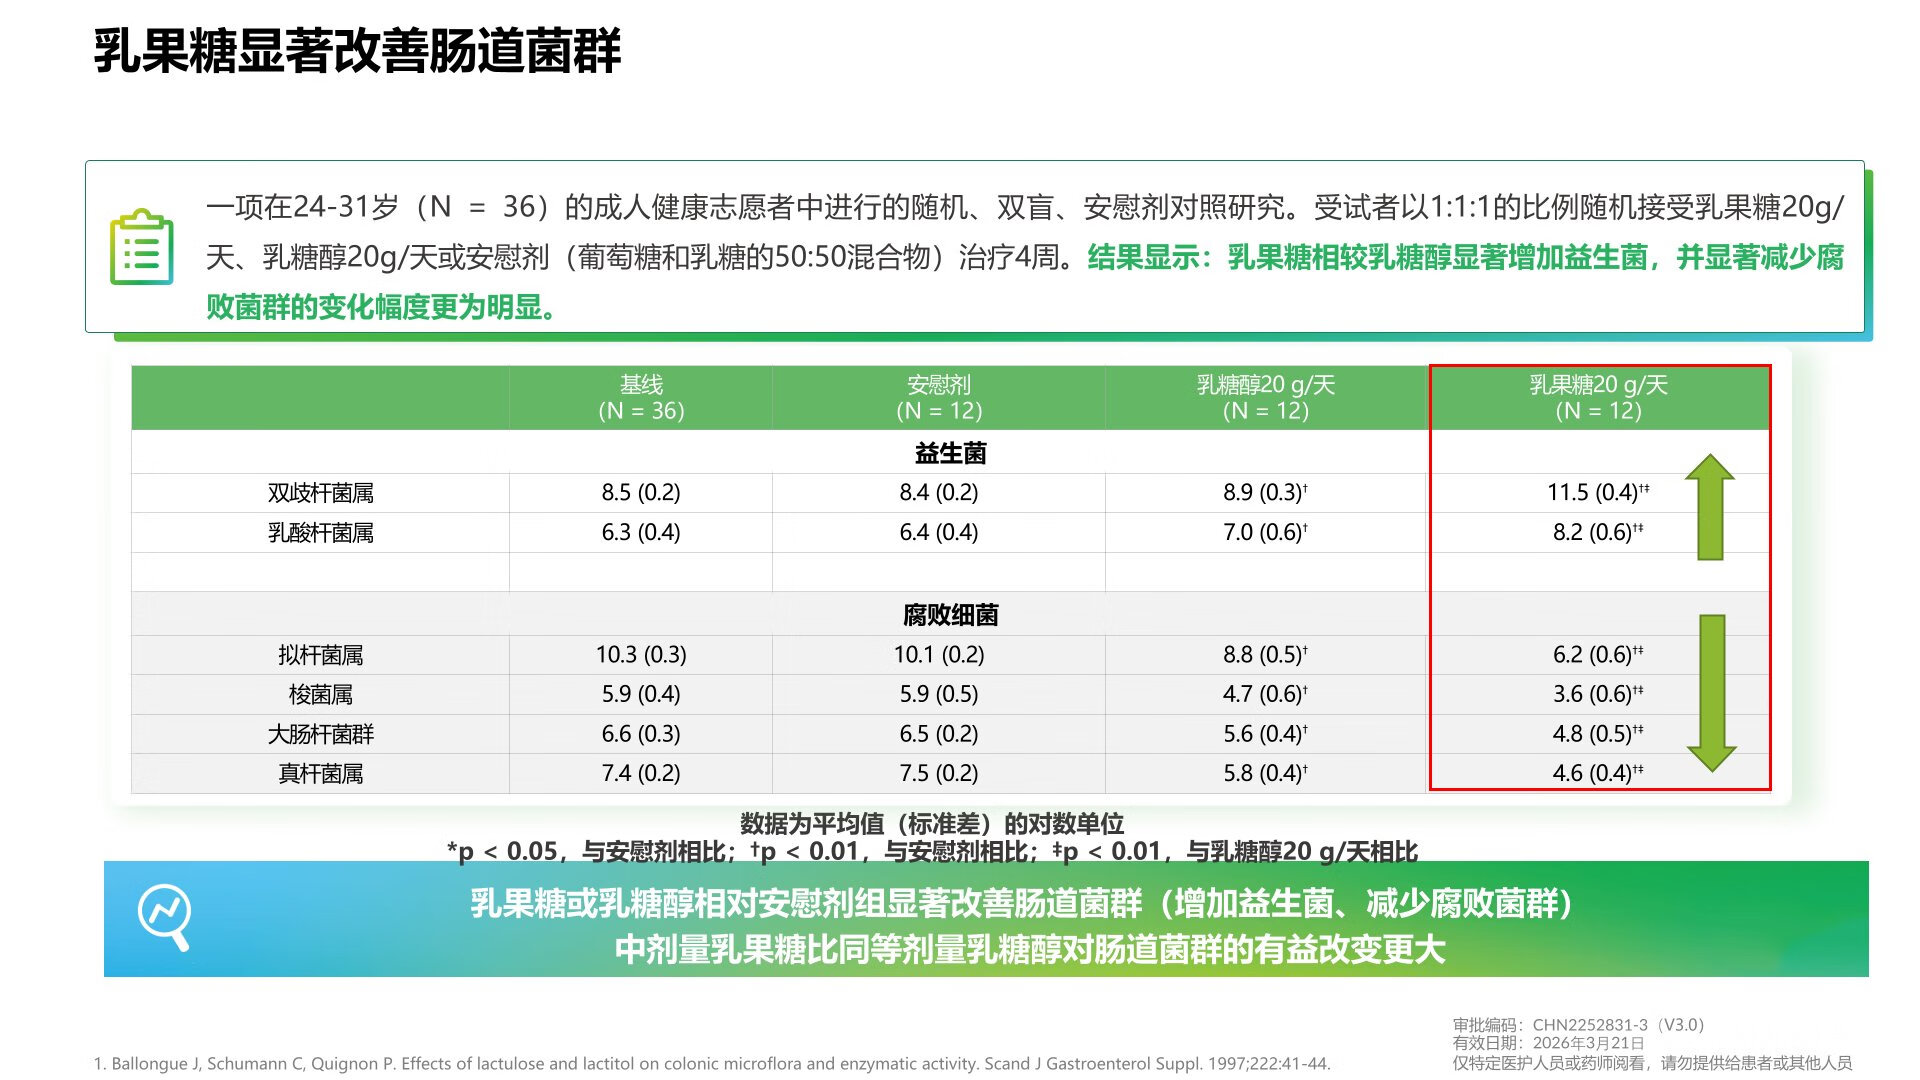The height and width of the screenshot is (1080, 1920).
Task: Click the 真杆菌属 row label
Action: coord(320,774)
